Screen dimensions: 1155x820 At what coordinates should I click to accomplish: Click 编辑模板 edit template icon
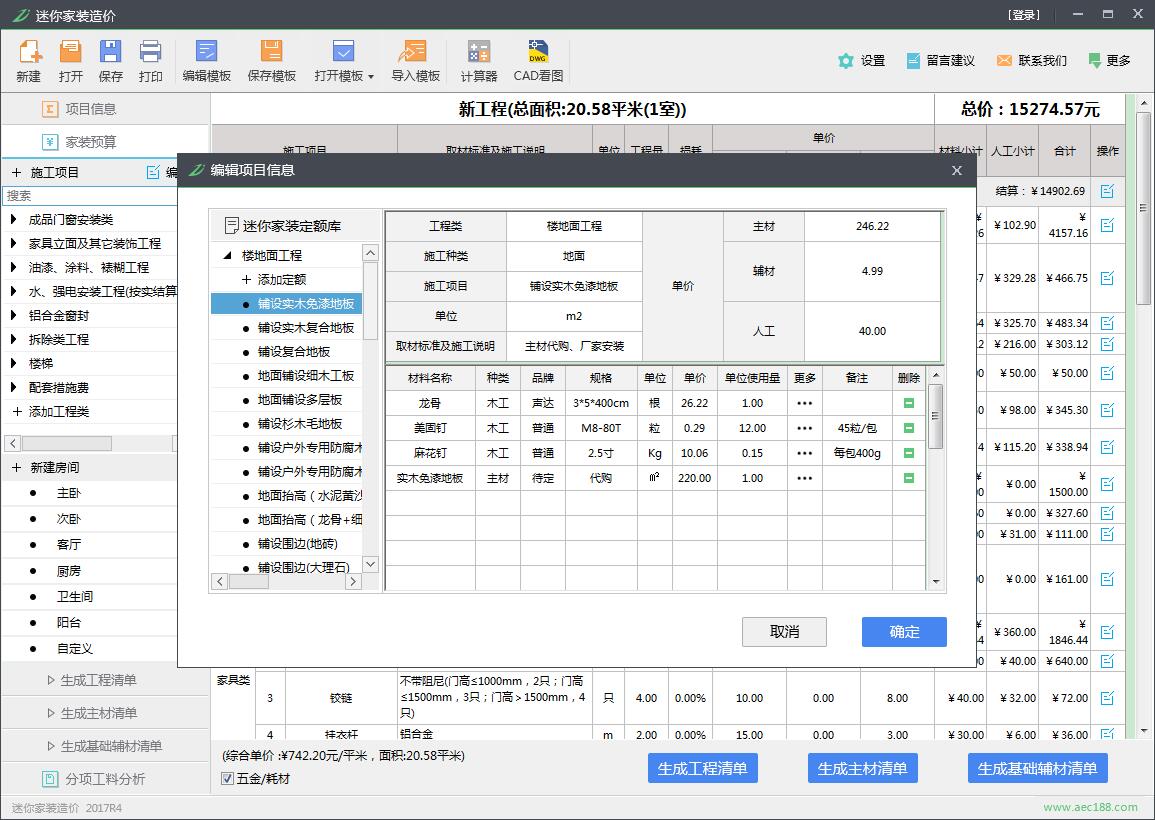206,52
